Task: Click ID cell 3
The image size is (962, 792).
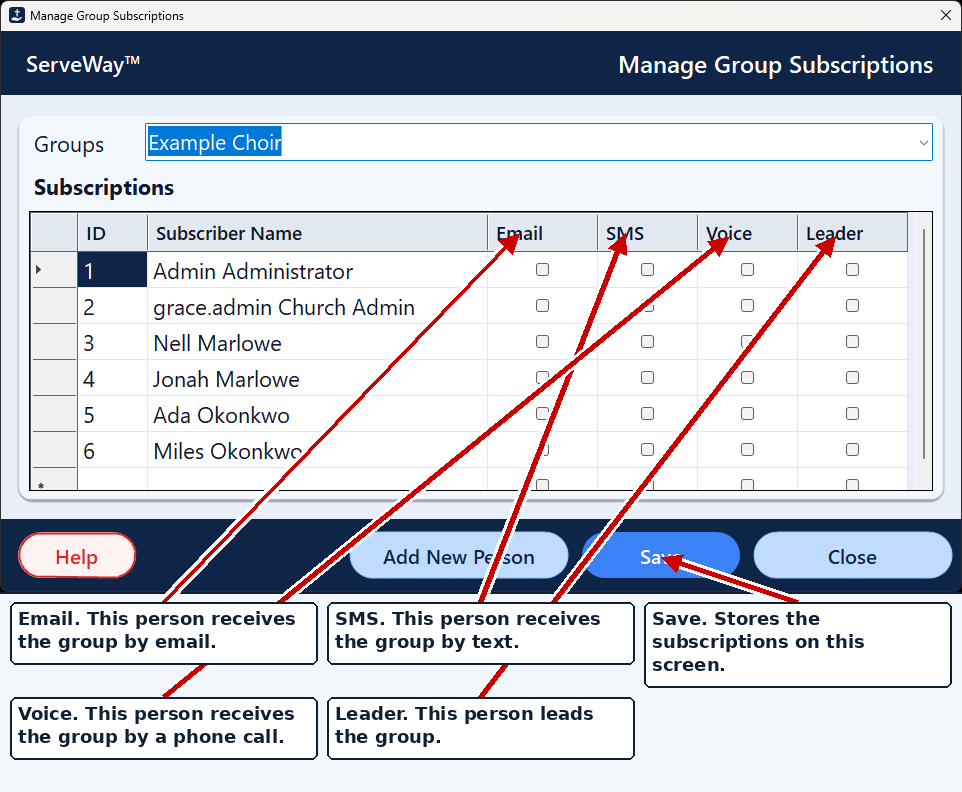Action: [112, 342]
